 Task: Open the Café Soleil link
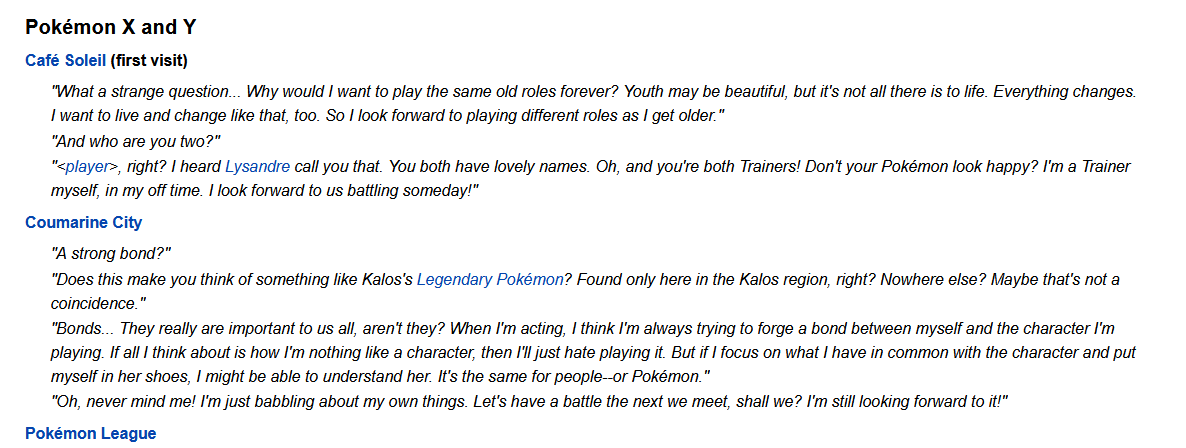coord(65,61)
